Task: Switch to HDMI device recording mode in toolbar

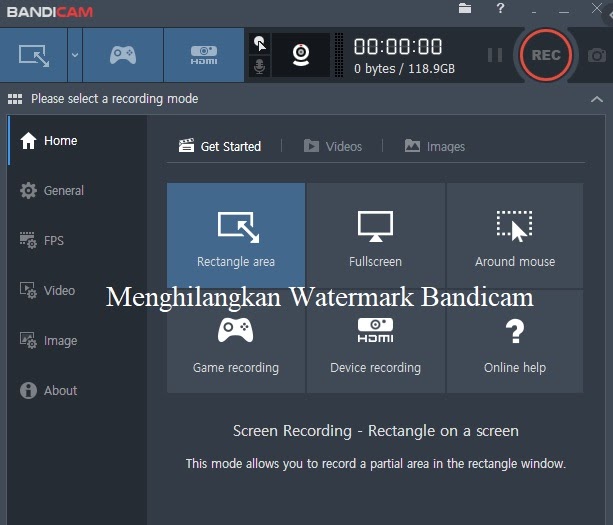Action: pyautogui.click(x=204, y=55)
